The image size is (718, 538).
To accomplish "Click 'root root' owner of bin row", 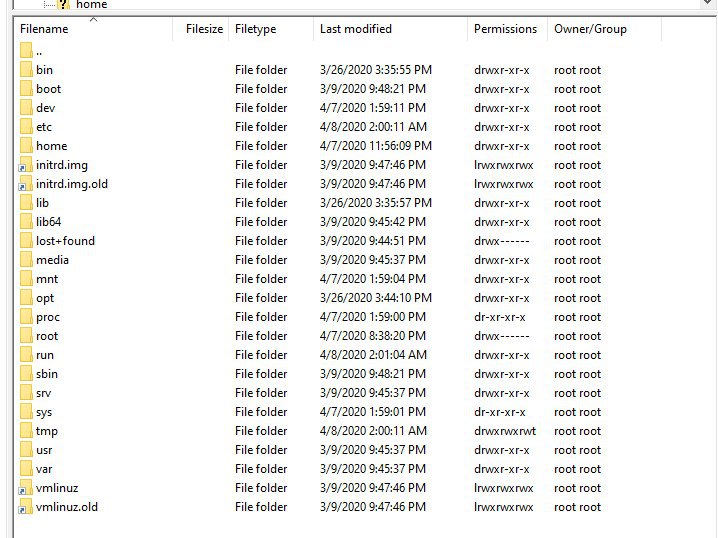I will coord(577,70).
